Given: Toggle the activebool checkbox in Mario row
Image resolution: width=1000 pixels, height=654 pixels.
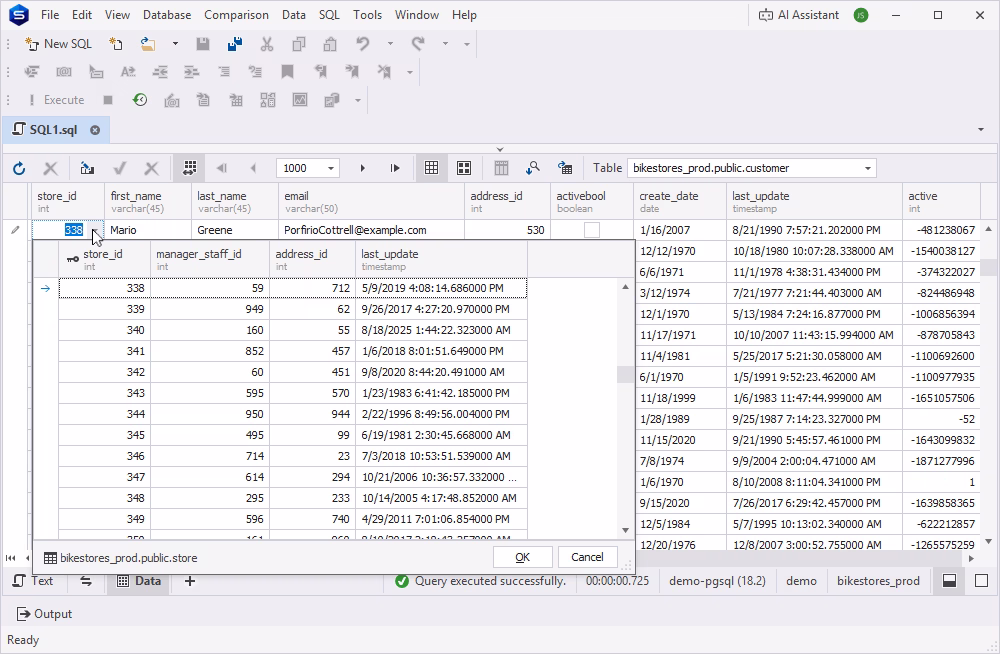Looking at the screenshot, I should click(592, 230).
